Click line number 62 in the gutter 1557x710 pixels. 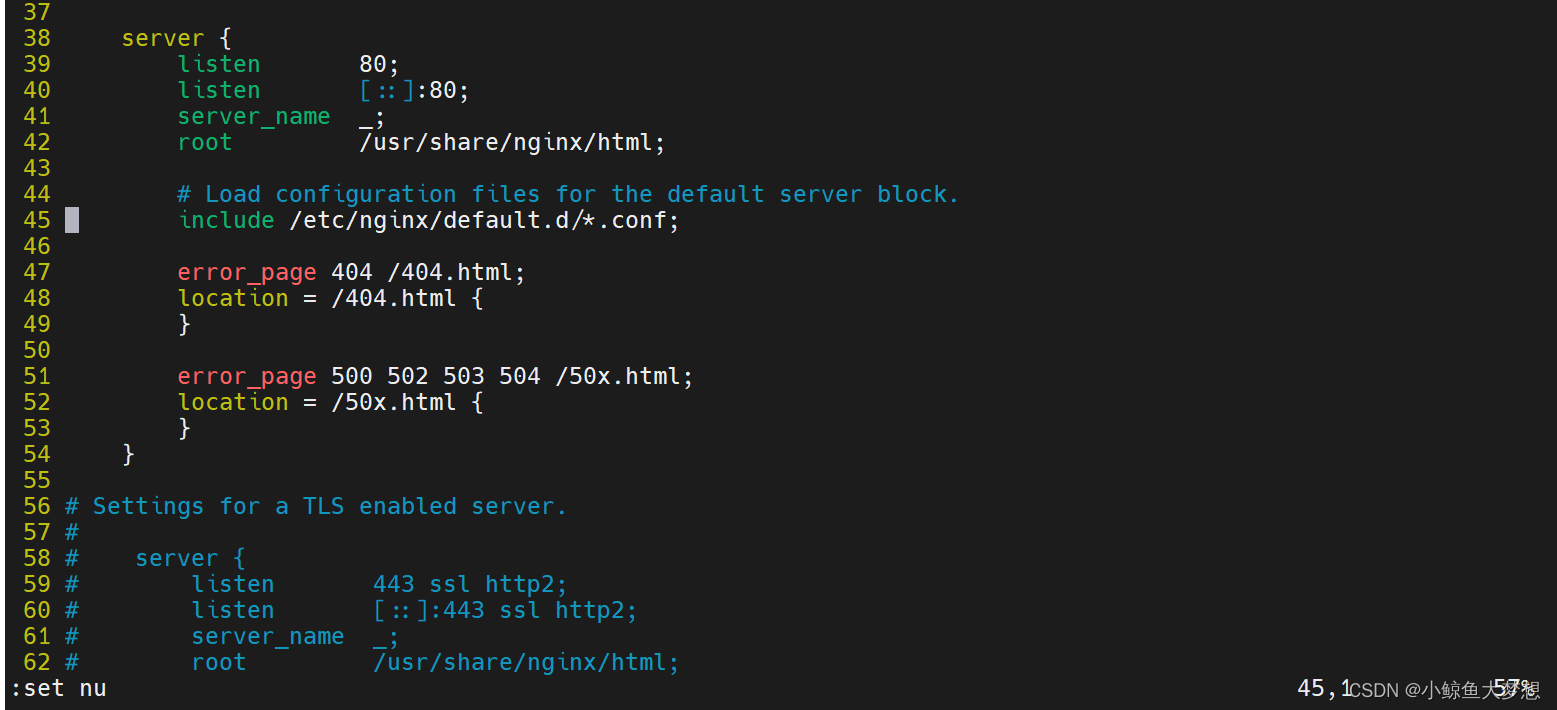[x=37, y=661]
